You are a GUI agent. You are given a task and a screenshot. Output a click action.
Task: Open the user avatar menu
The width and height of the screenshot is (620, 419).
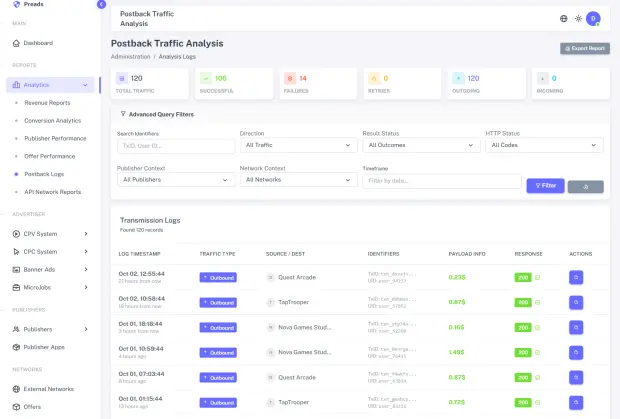pos(593,19)
